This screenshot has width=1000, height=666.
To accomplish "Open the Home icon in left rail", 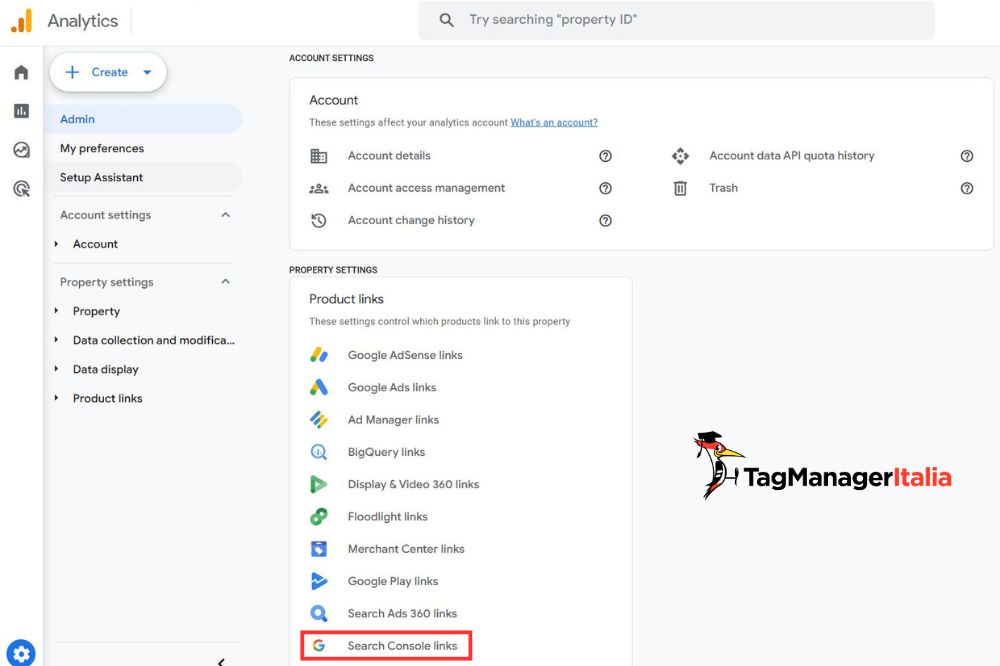I will point(21,73).
